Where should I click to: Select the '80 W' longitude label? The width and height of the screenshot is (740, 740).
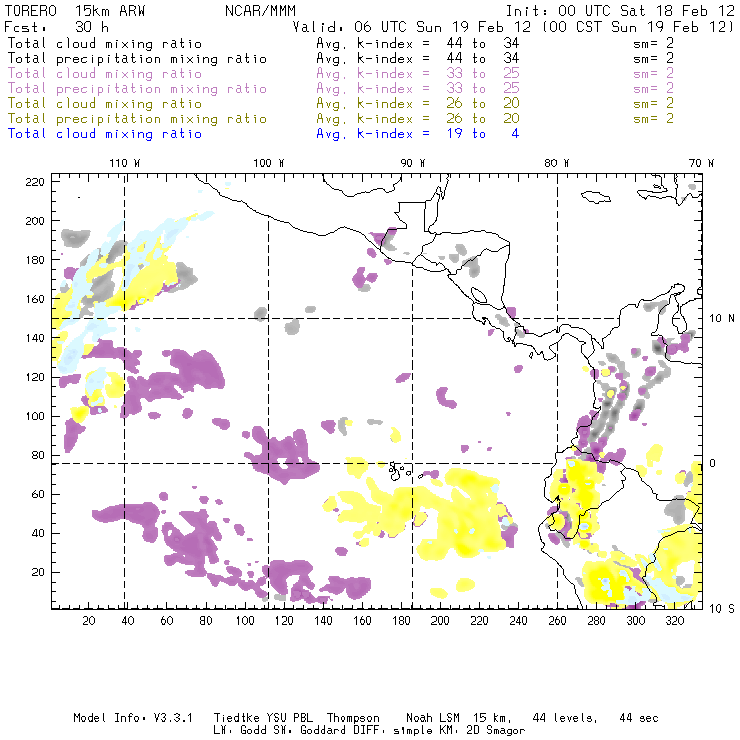pos(556,163)
